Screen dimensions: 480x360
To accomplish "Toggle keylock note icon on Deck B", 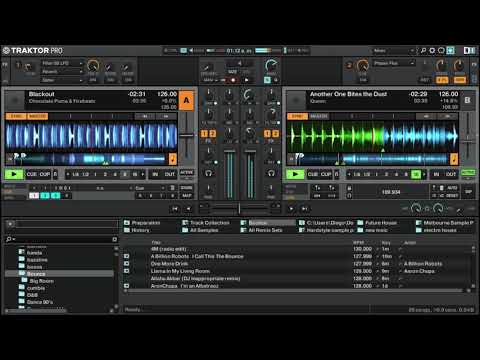I will (454, 159).
